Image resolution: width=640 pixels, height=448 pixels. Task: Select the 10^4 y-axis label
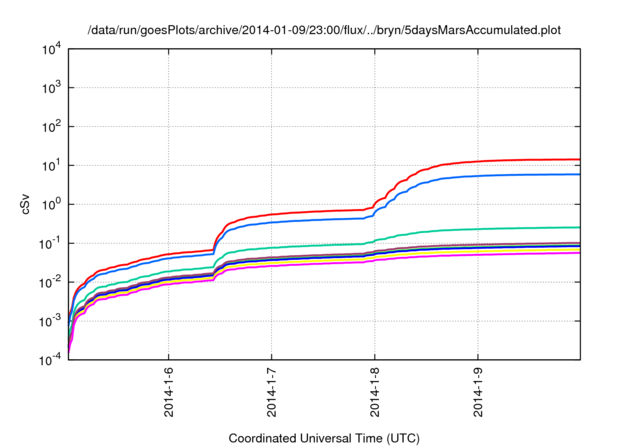tap(52, 50)
